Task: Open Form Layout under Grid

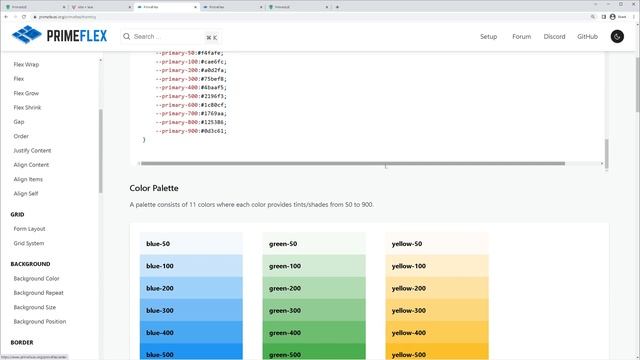Action: point(29,229)
